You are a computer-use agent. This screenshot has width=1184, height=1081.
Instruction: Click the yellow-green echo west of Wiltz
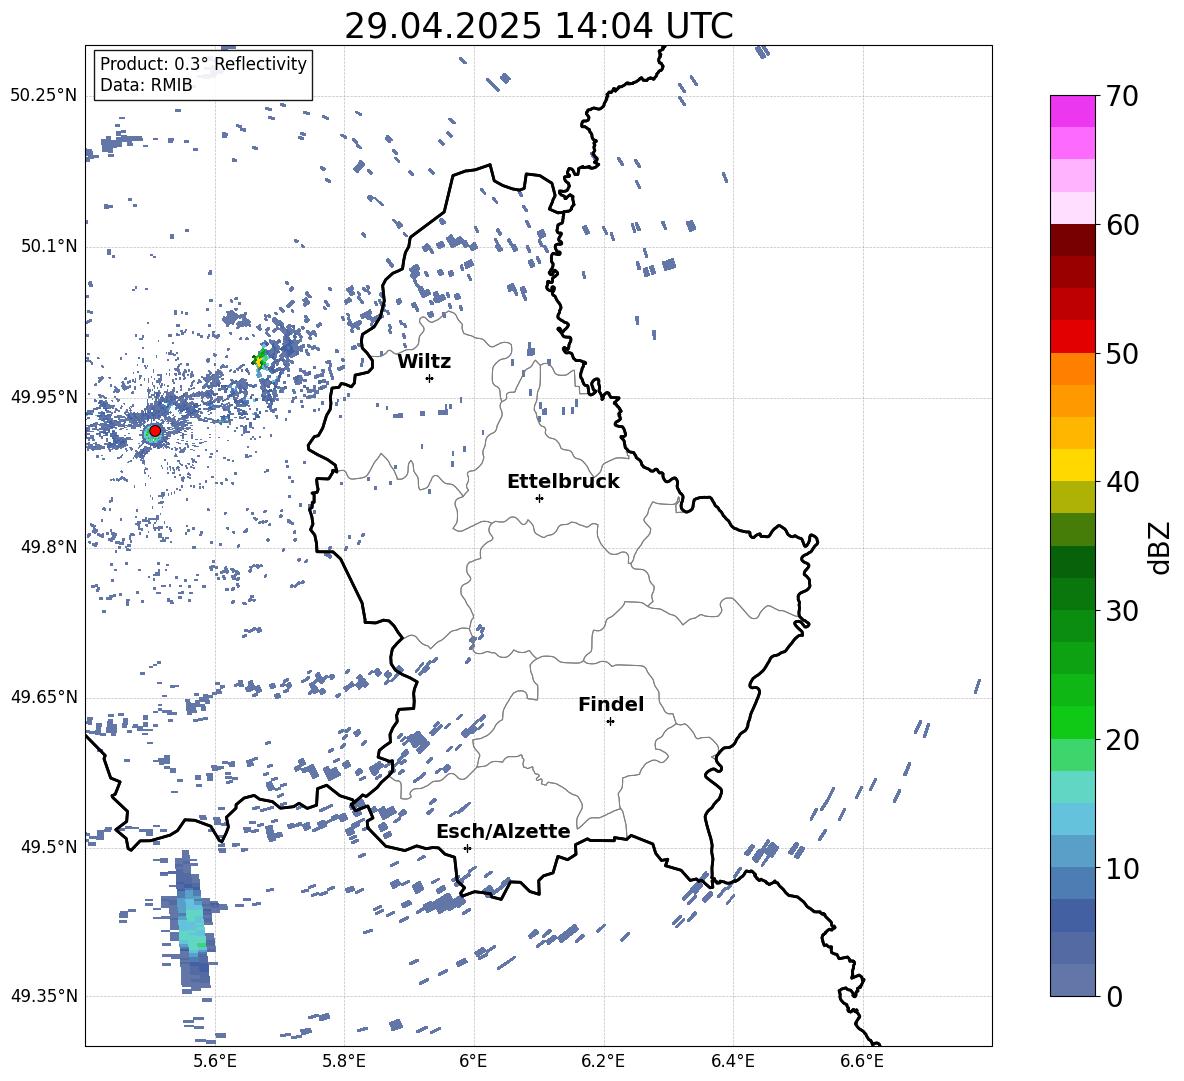click(261, 359)
